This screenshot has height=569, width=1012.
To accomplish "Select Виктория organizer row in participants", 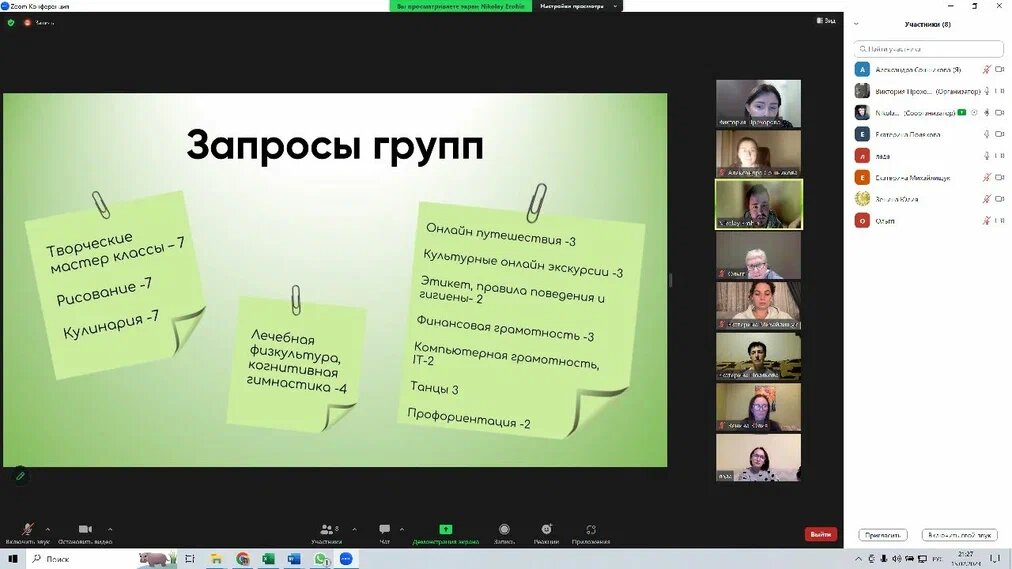I will coord(928,91).
